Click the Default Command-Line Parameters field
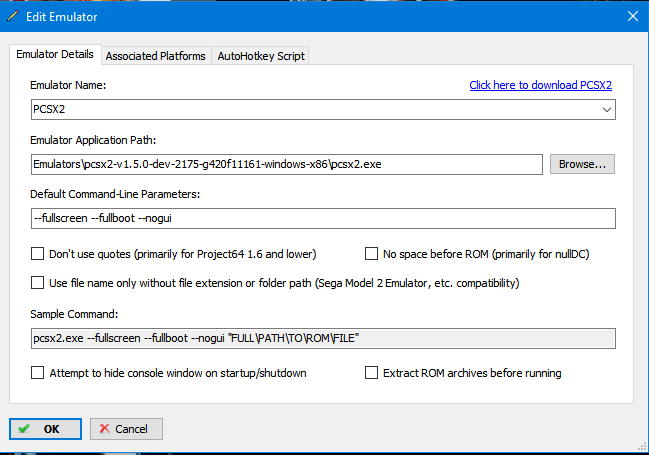This screenshot has width=649, height=455. [x=323, y=218]
